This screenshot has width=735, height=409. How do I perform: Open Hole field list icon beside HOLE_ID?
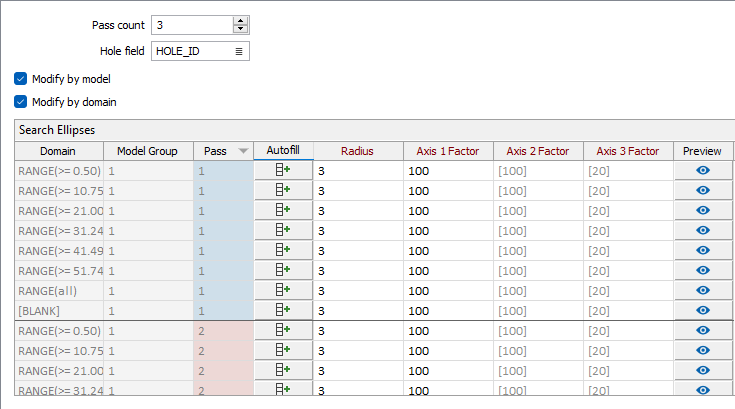coord(239,52)
